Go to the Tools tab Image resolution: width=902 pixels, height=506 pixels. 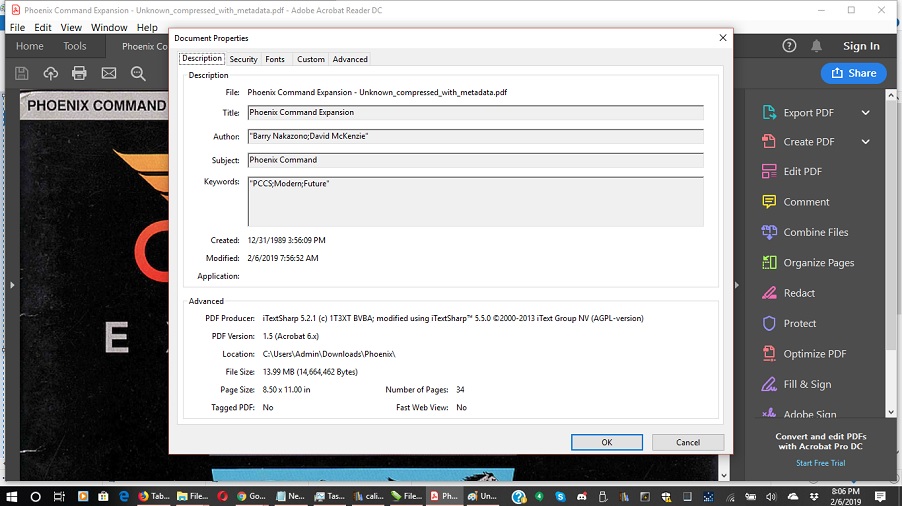tap(75, 46)
